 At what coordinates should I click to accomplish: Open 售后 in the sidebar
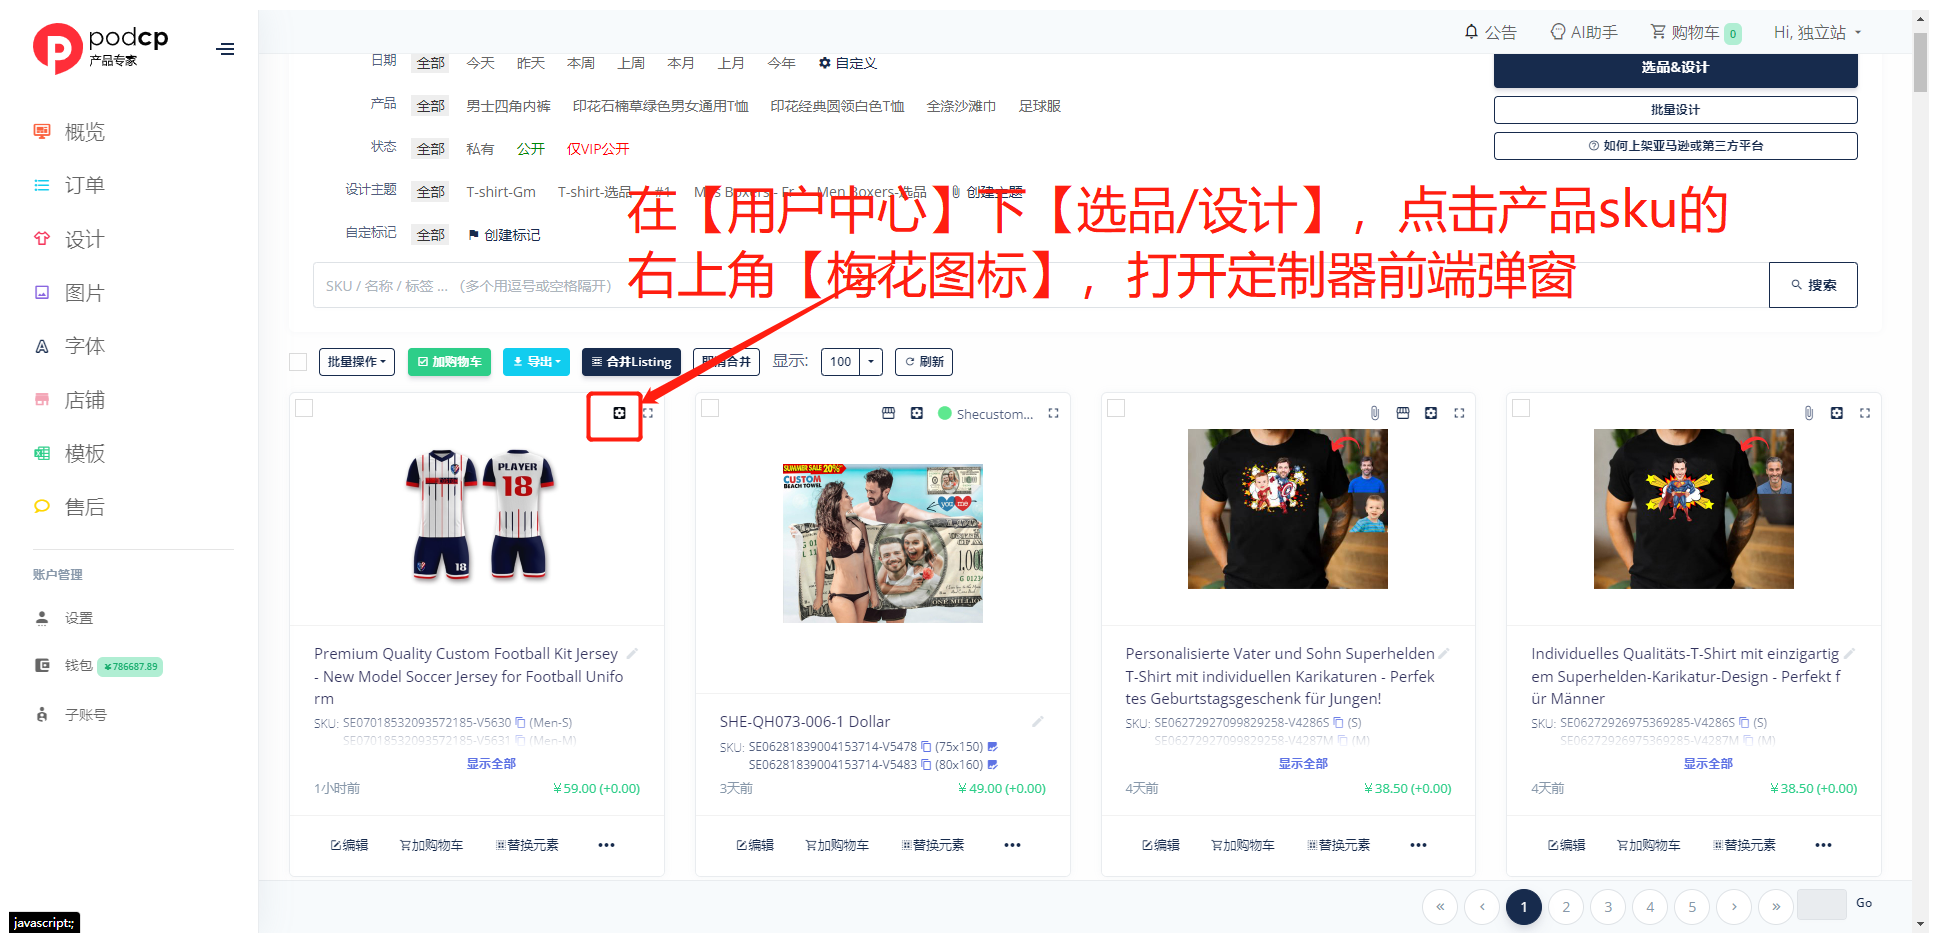pyautogui.click(x=85, y=507)
